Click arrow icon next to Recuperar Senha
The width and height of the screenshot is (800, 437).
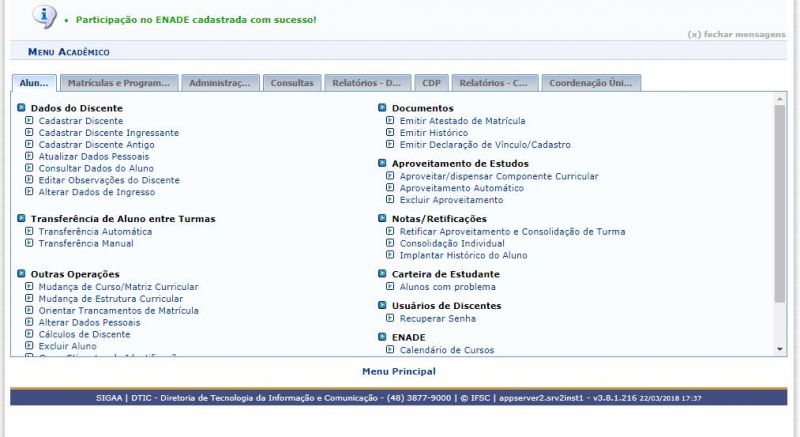coord(390,318)
